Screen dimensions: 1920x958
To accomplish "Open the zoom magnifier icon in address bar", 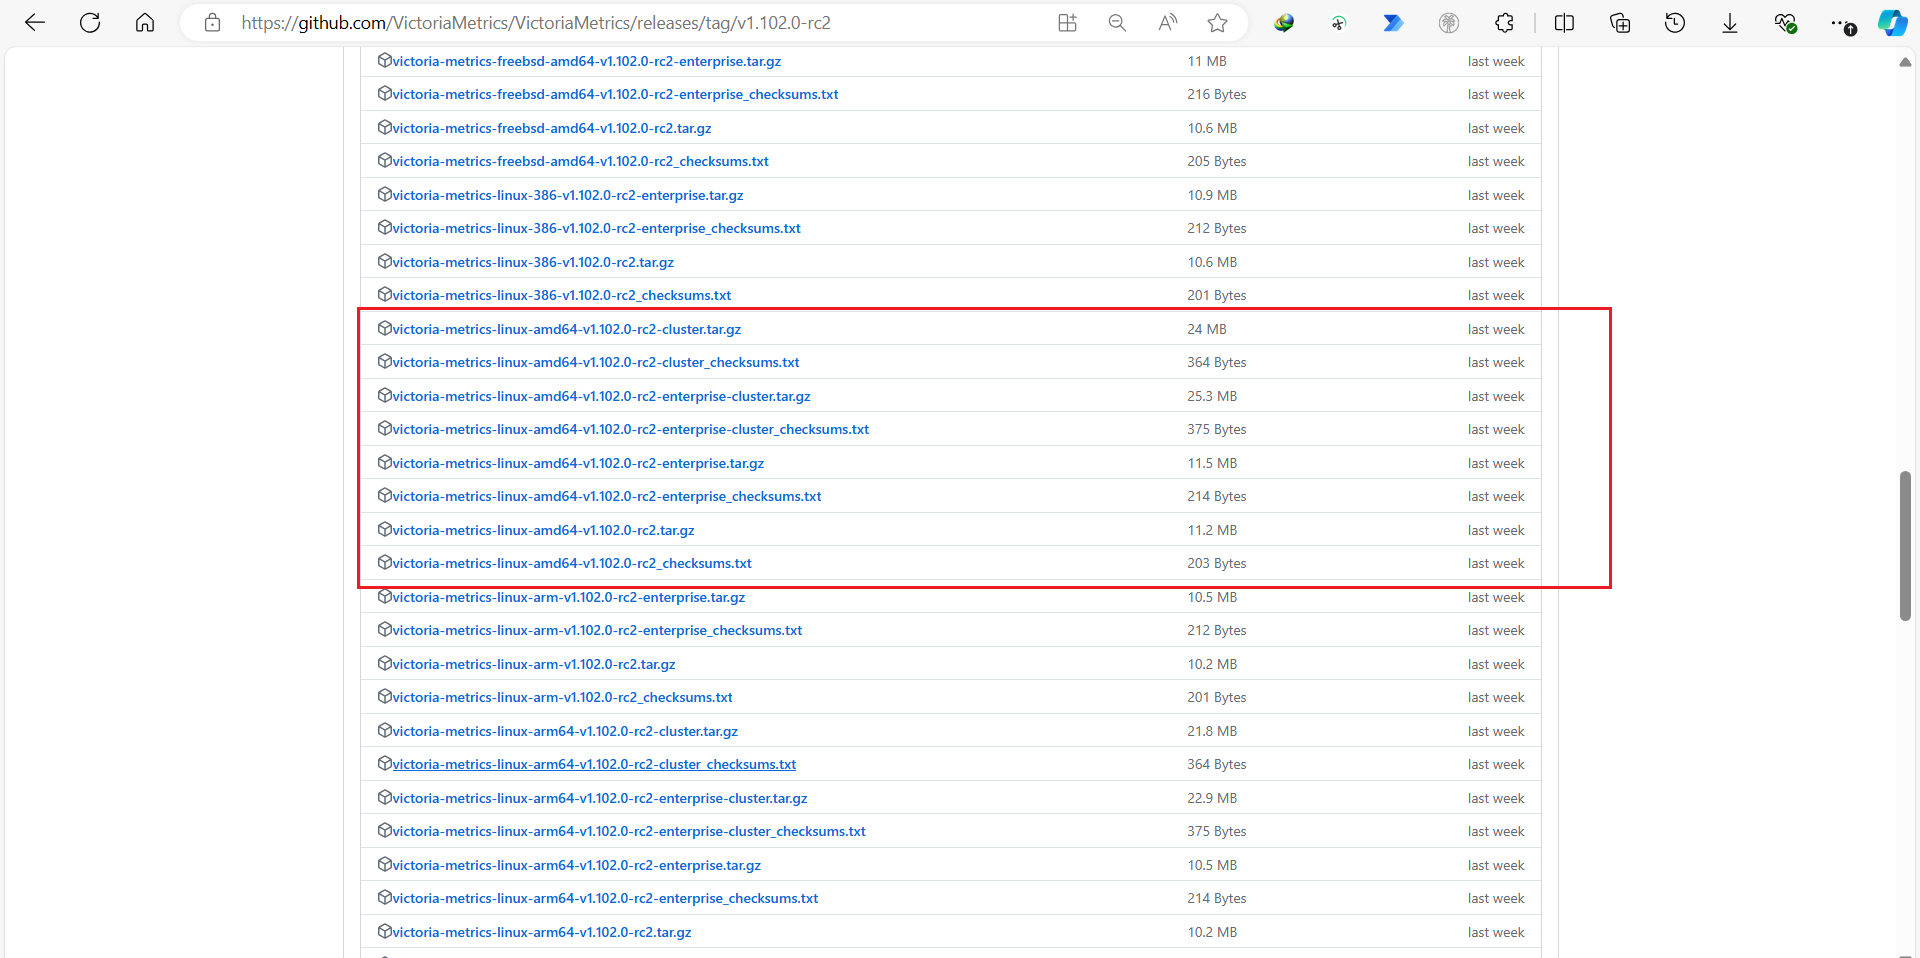I will (1117, 23).
